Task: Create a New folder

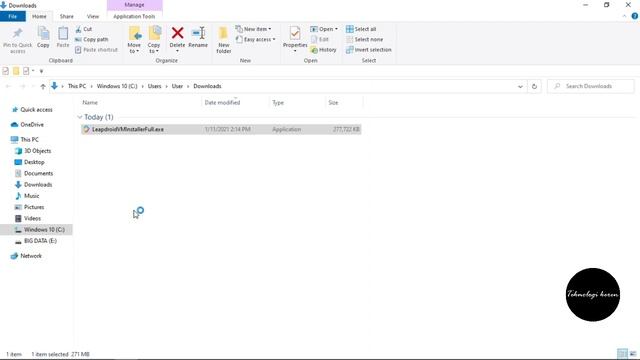Action: [224, 40]
